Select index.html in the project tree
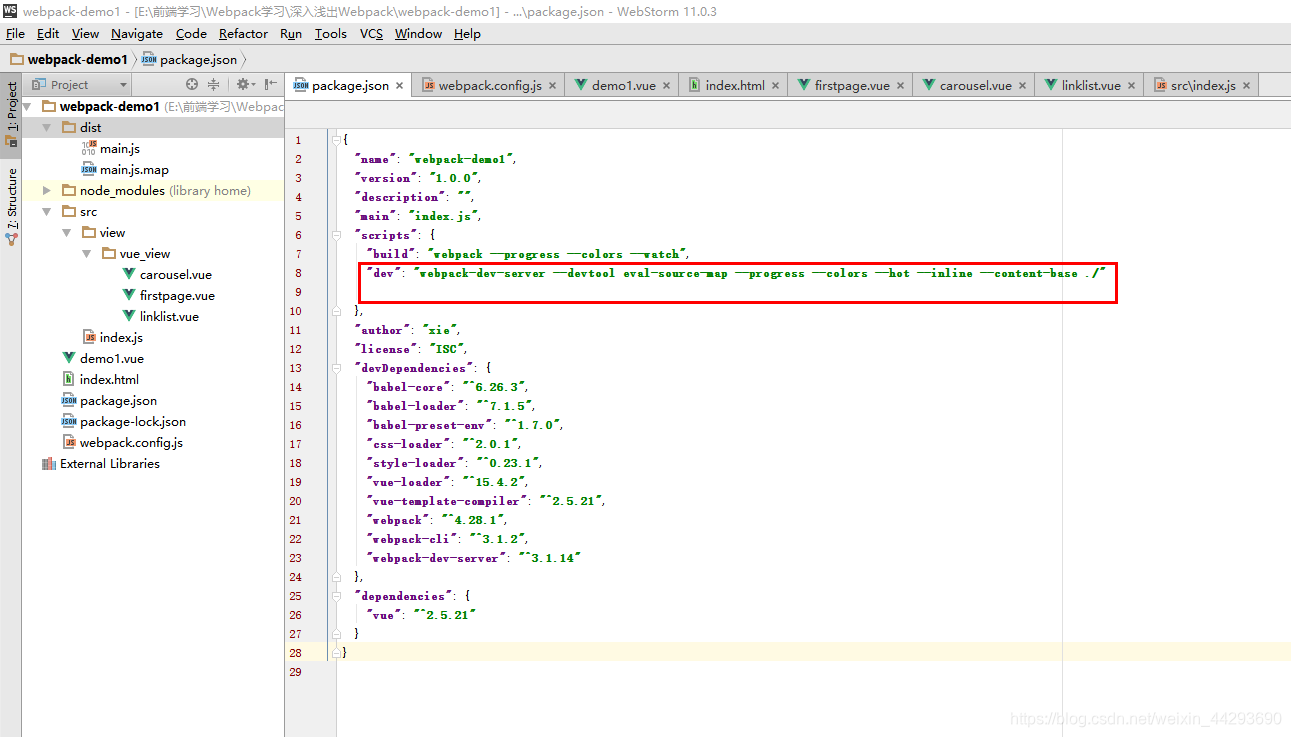The width and height of the screenshot is (1291, 737). click(109, 379)
